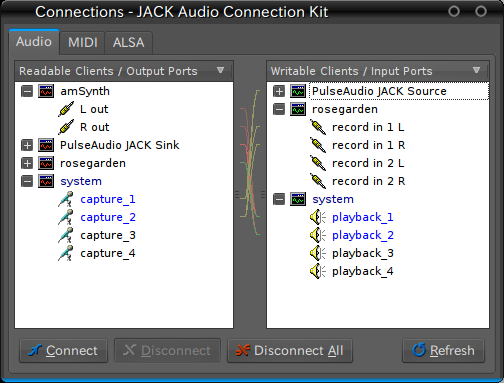Select the PulseAudio JACK Sink label
Image resolution: width=504 pixels, height=383 pixels.
(x=120, y=145)
